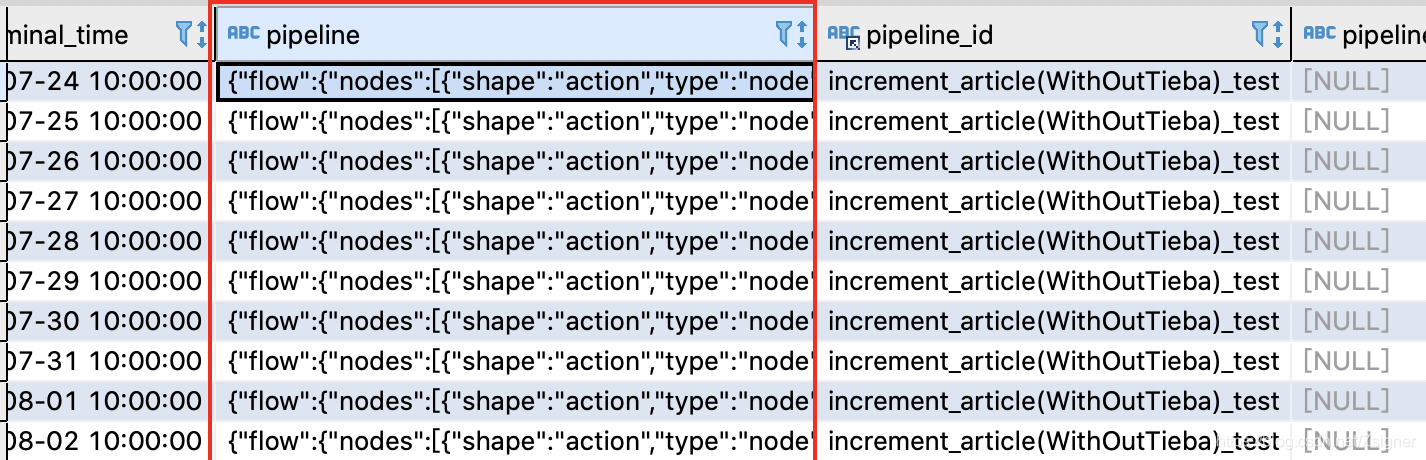Select pipeline JSON cell in 07-27 row
Image resolution: width=1426 pixels, height=460 pixels.
tap(515, 201)
